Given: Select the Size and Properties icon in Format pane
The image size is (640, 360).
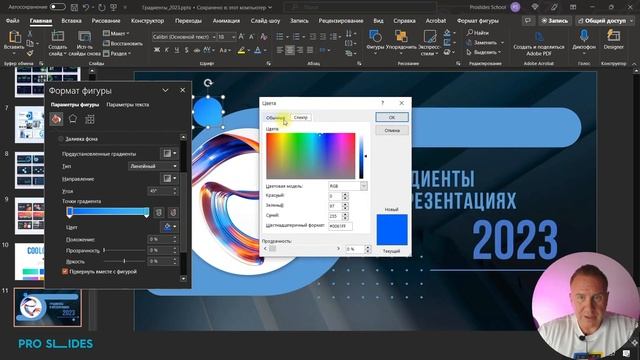Looking at the screenshot, I should [x=90, y=119].
